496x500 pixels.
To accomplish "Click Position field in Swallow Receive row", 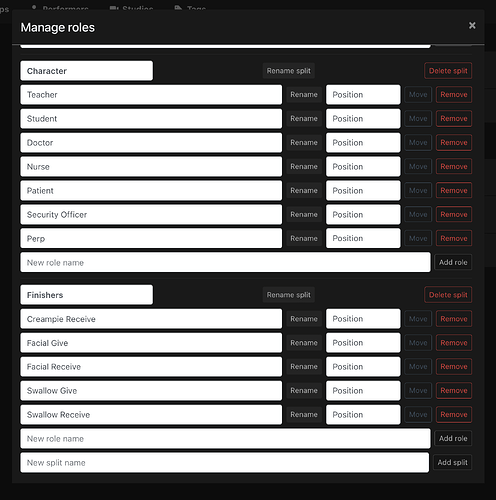I will pyautogui.click(x=363, y=415).
